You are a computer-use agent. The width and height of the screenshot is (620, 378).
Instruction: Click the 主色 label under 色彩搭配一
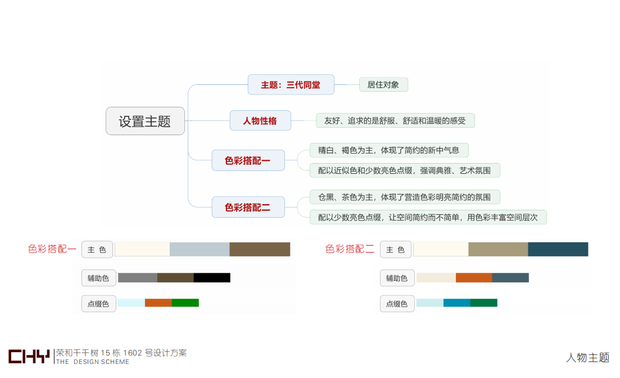[x=97, y=249]
